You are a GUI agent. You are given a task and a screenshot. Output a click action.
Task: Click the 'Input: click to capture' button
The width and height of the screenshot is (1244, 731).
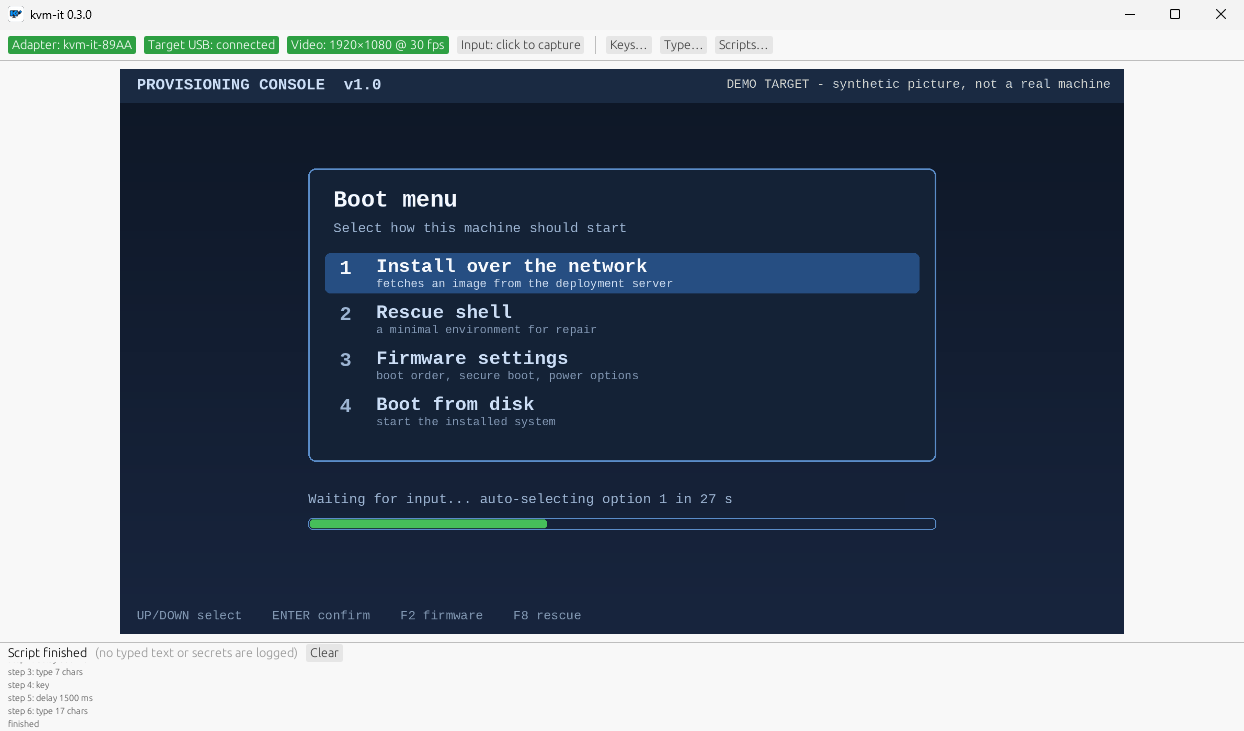click(521, 45)
